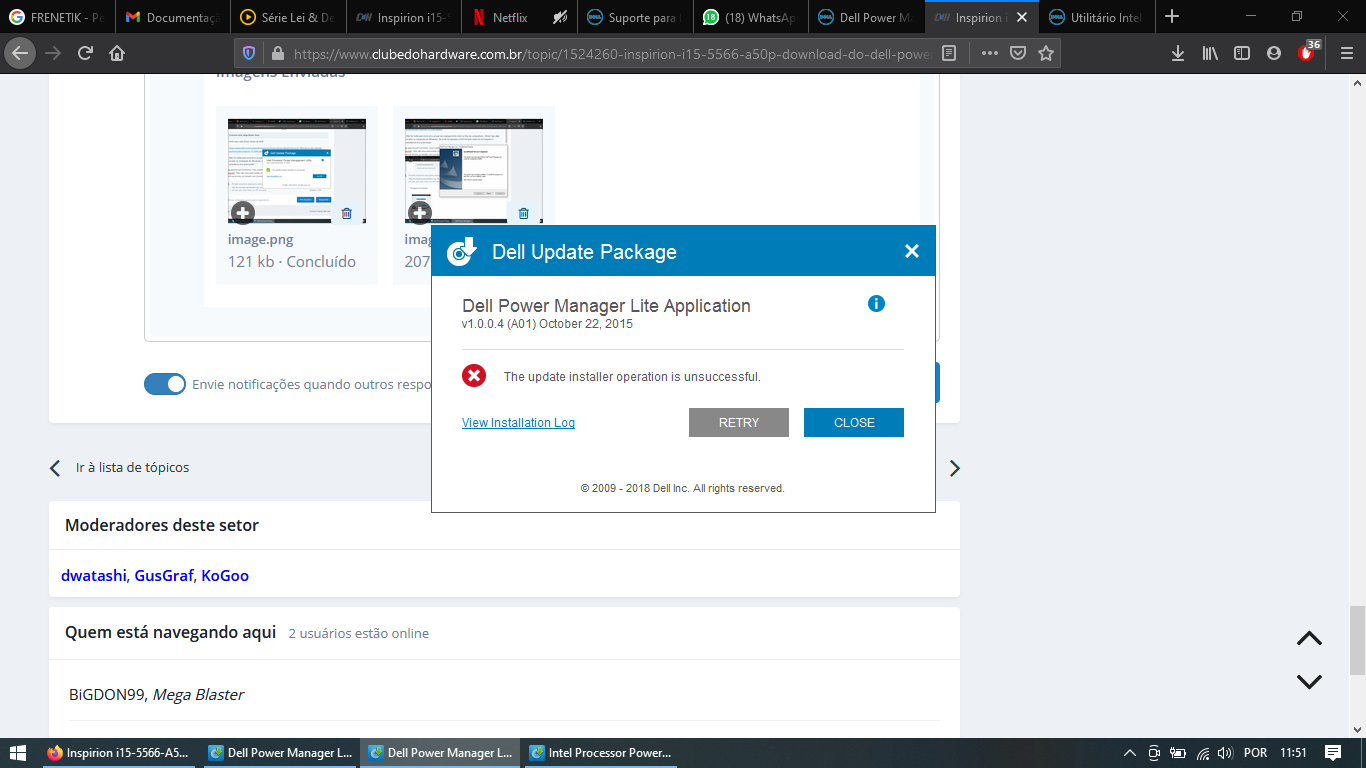
Task: Close the active Inspirion tab
Action: (1022, 17)
